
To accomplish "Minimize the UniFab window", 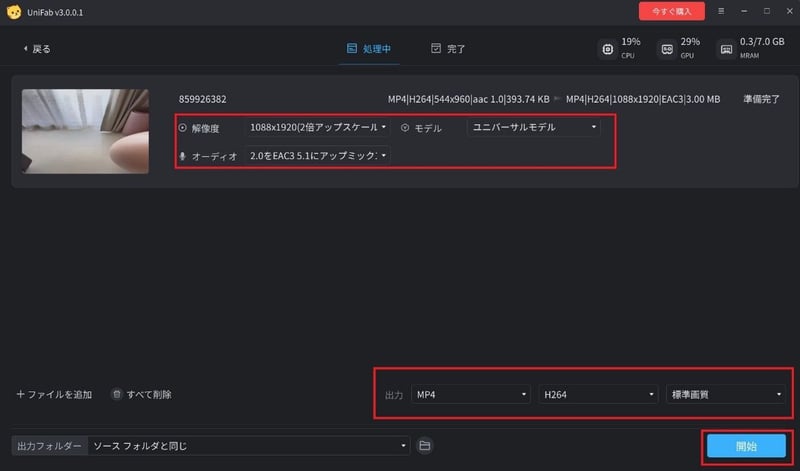I will tap(744, 11).
